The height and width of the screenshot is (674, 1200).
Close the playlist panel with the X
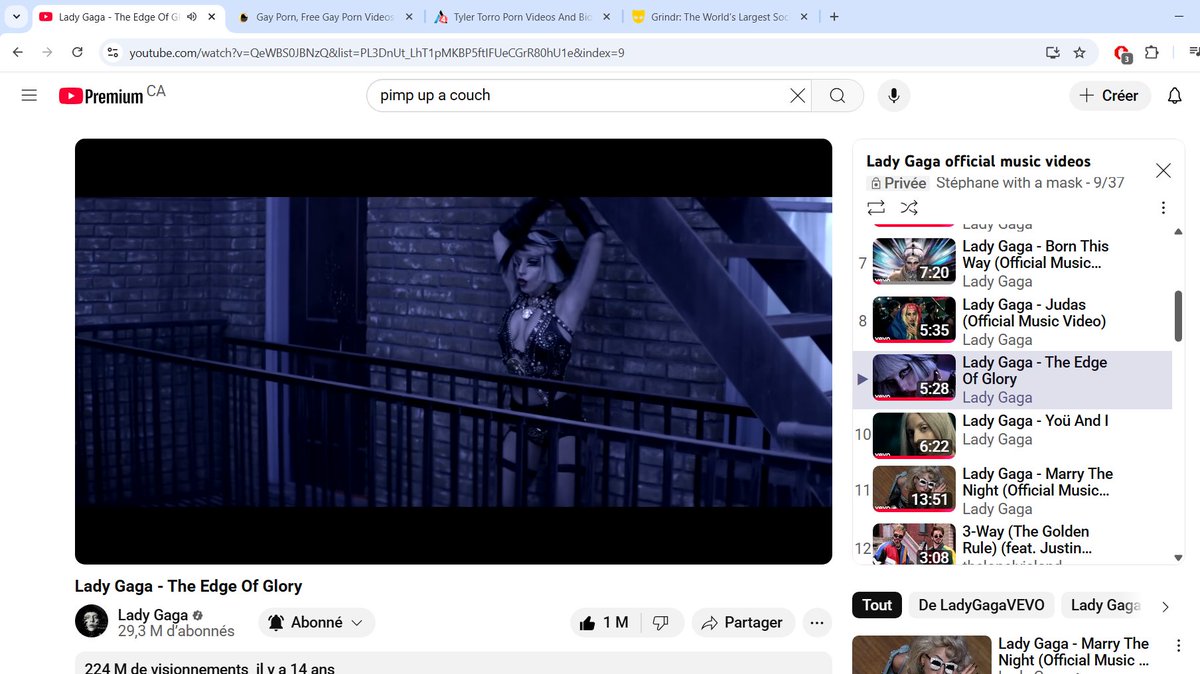(1163, 171)
